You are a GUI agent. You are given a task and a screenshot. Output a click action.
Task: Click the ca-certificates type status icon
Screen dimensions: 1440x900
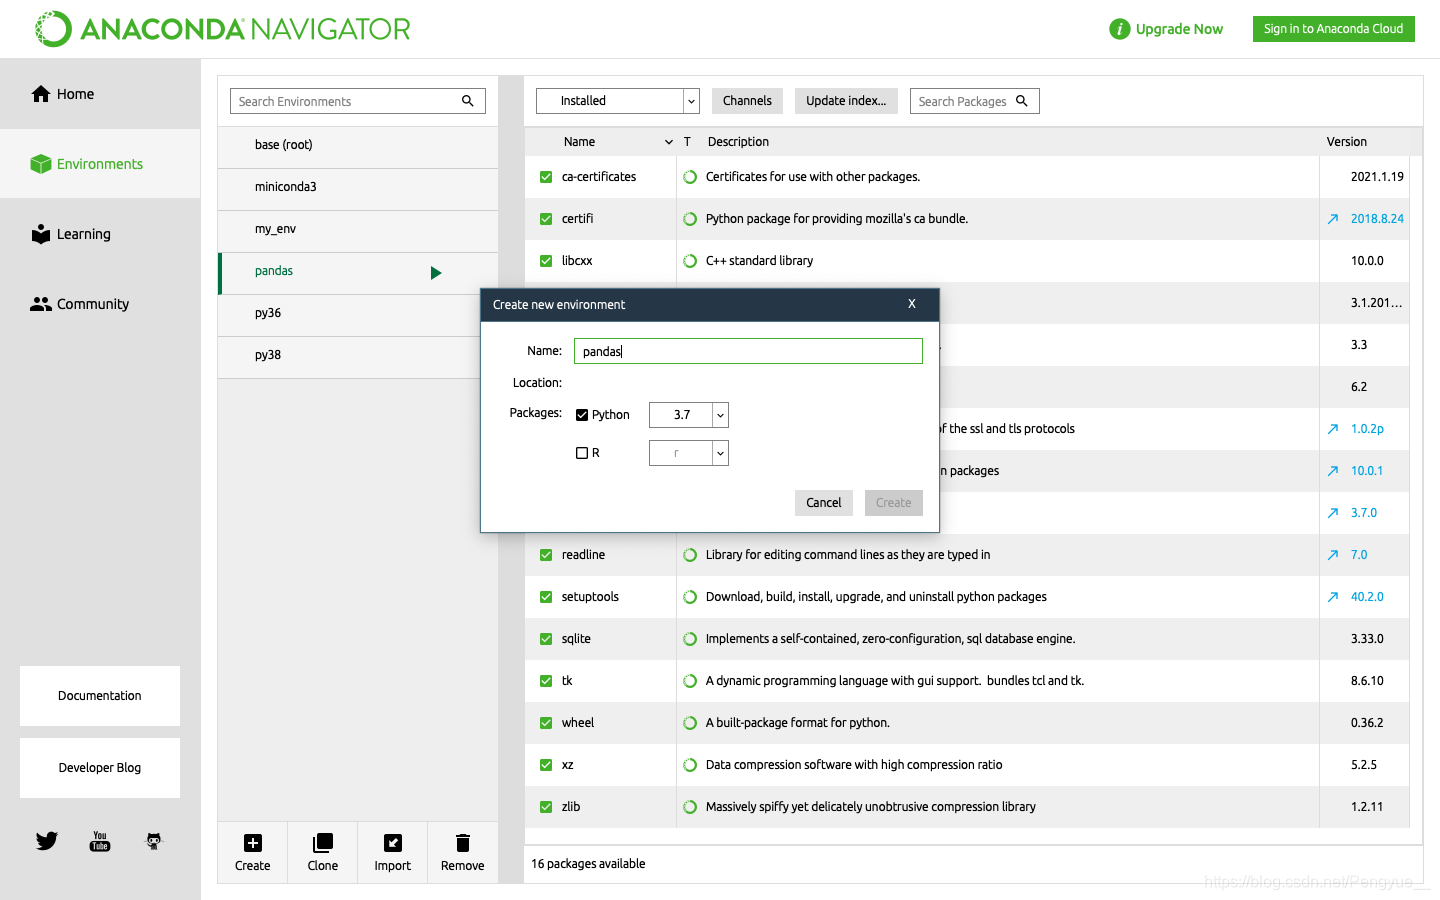point(690,177)
